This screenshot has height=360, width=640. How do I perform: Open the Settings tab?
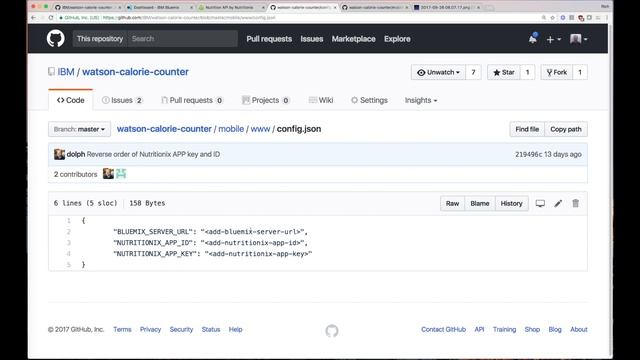[x=369, y=100]
